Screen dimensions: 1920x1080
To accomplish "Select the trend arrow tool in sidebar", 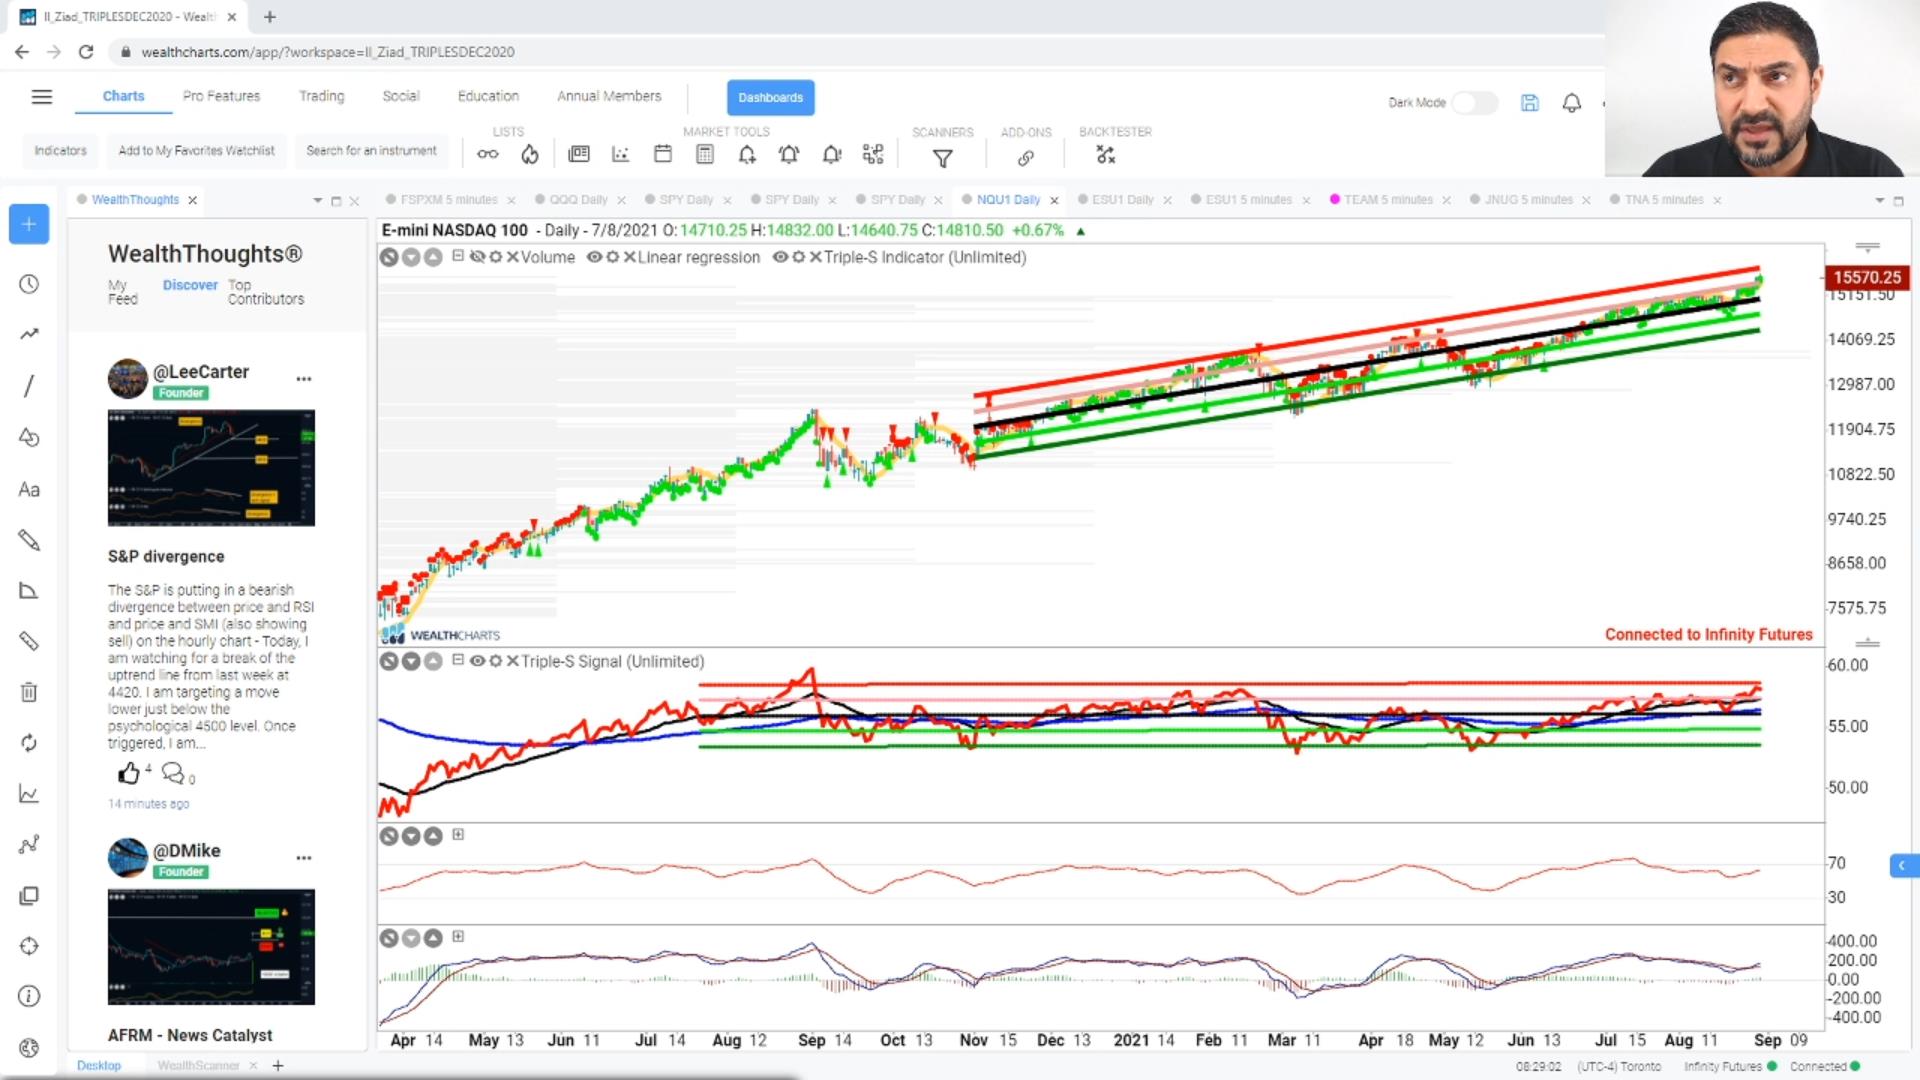I will 29,334.
